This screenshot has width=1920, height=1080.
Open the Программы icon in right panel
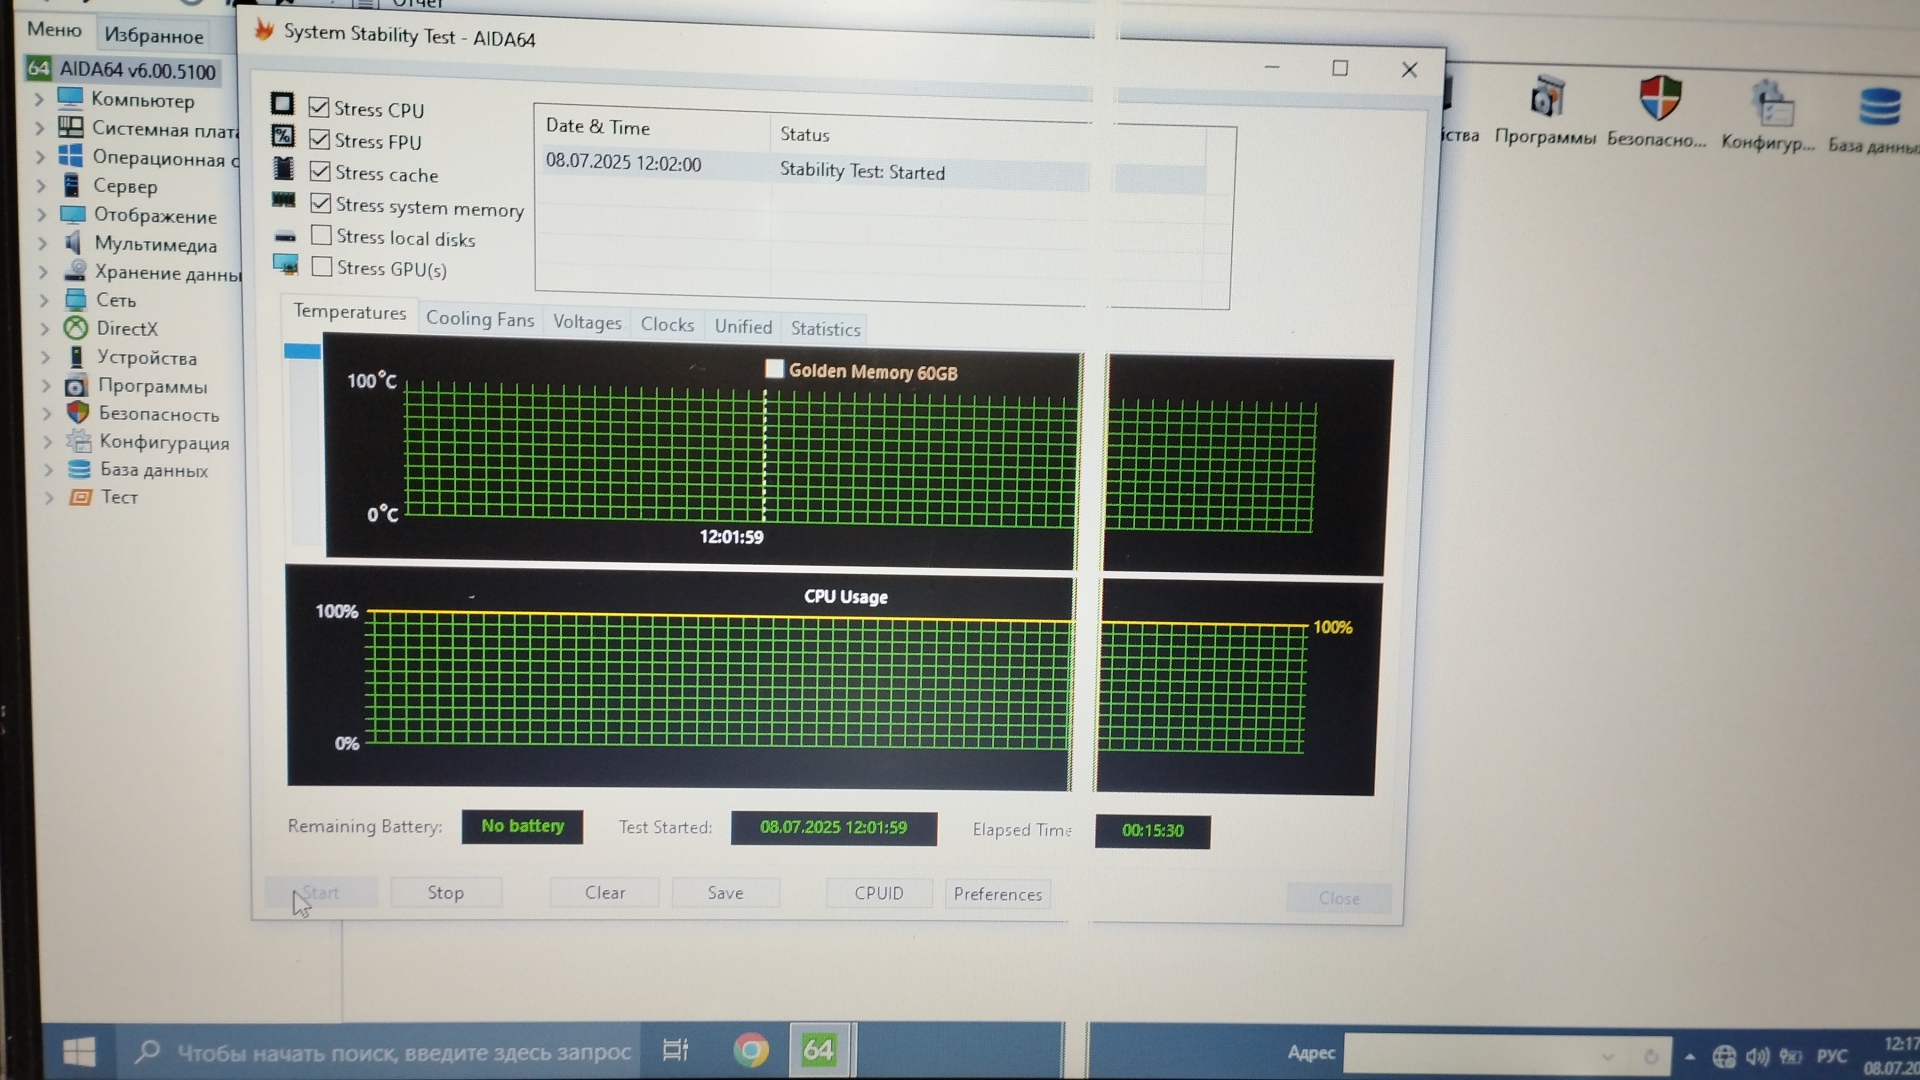click(1546, 99)
